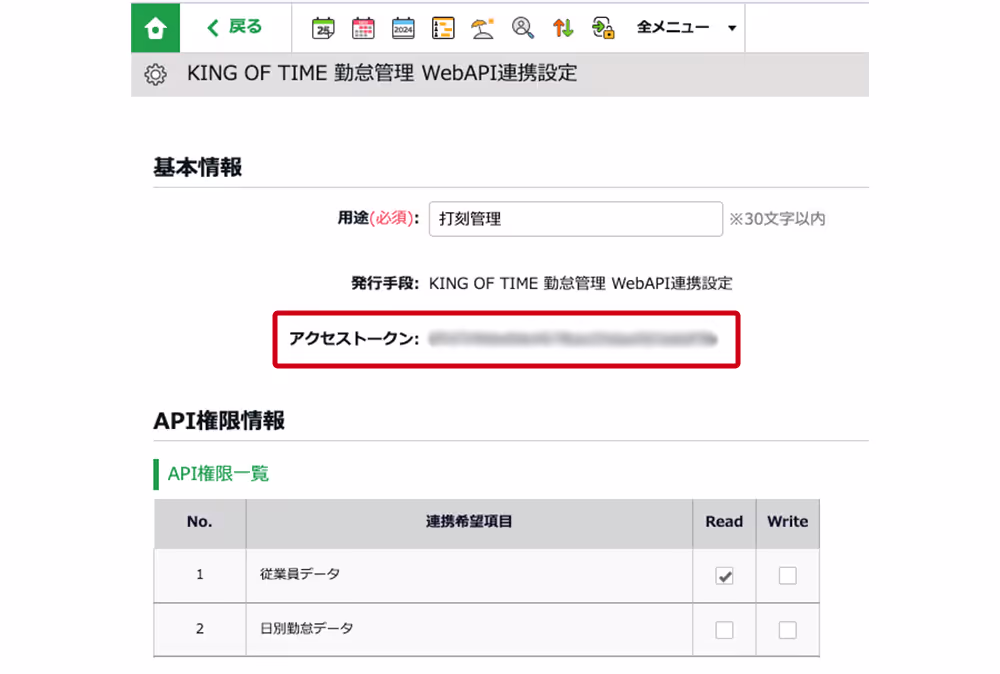This screenshot has height=674, width=1000.
Task: Click row number 1 cell
Action: tap(200, 575)
